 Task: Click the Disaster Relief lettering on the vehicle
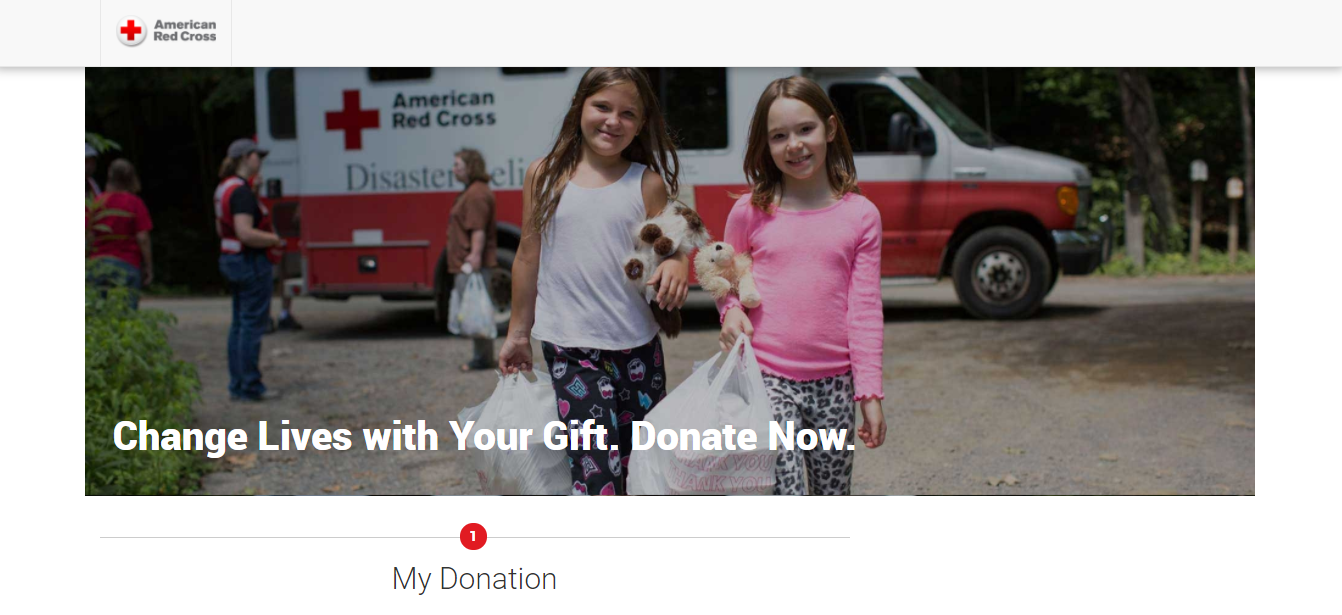click(432, 177)
